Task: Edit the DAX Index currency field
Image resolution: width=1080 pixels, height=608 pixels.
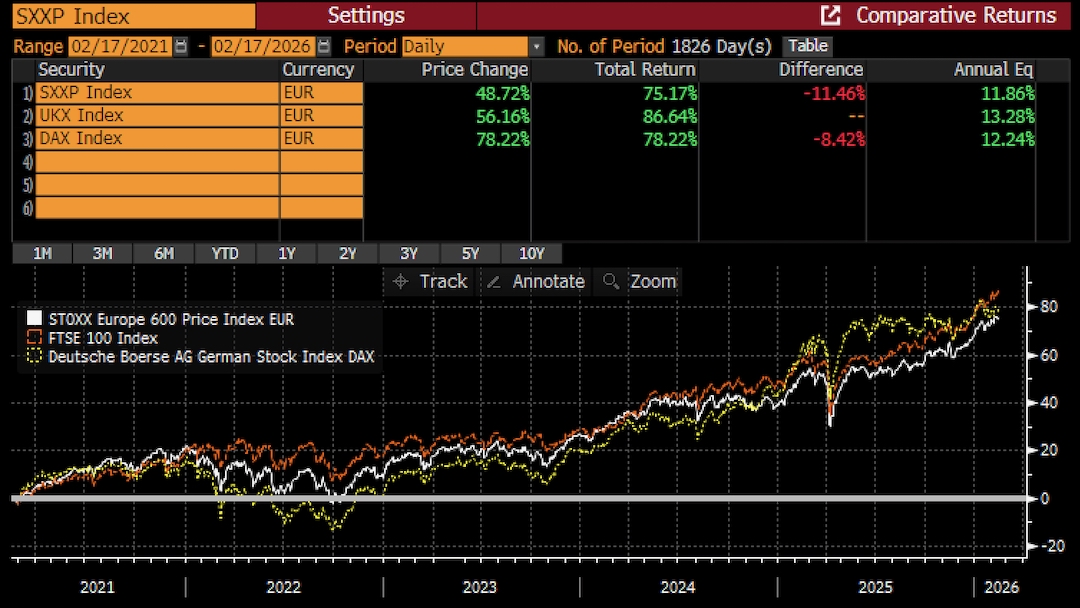Action: point(320,139)
